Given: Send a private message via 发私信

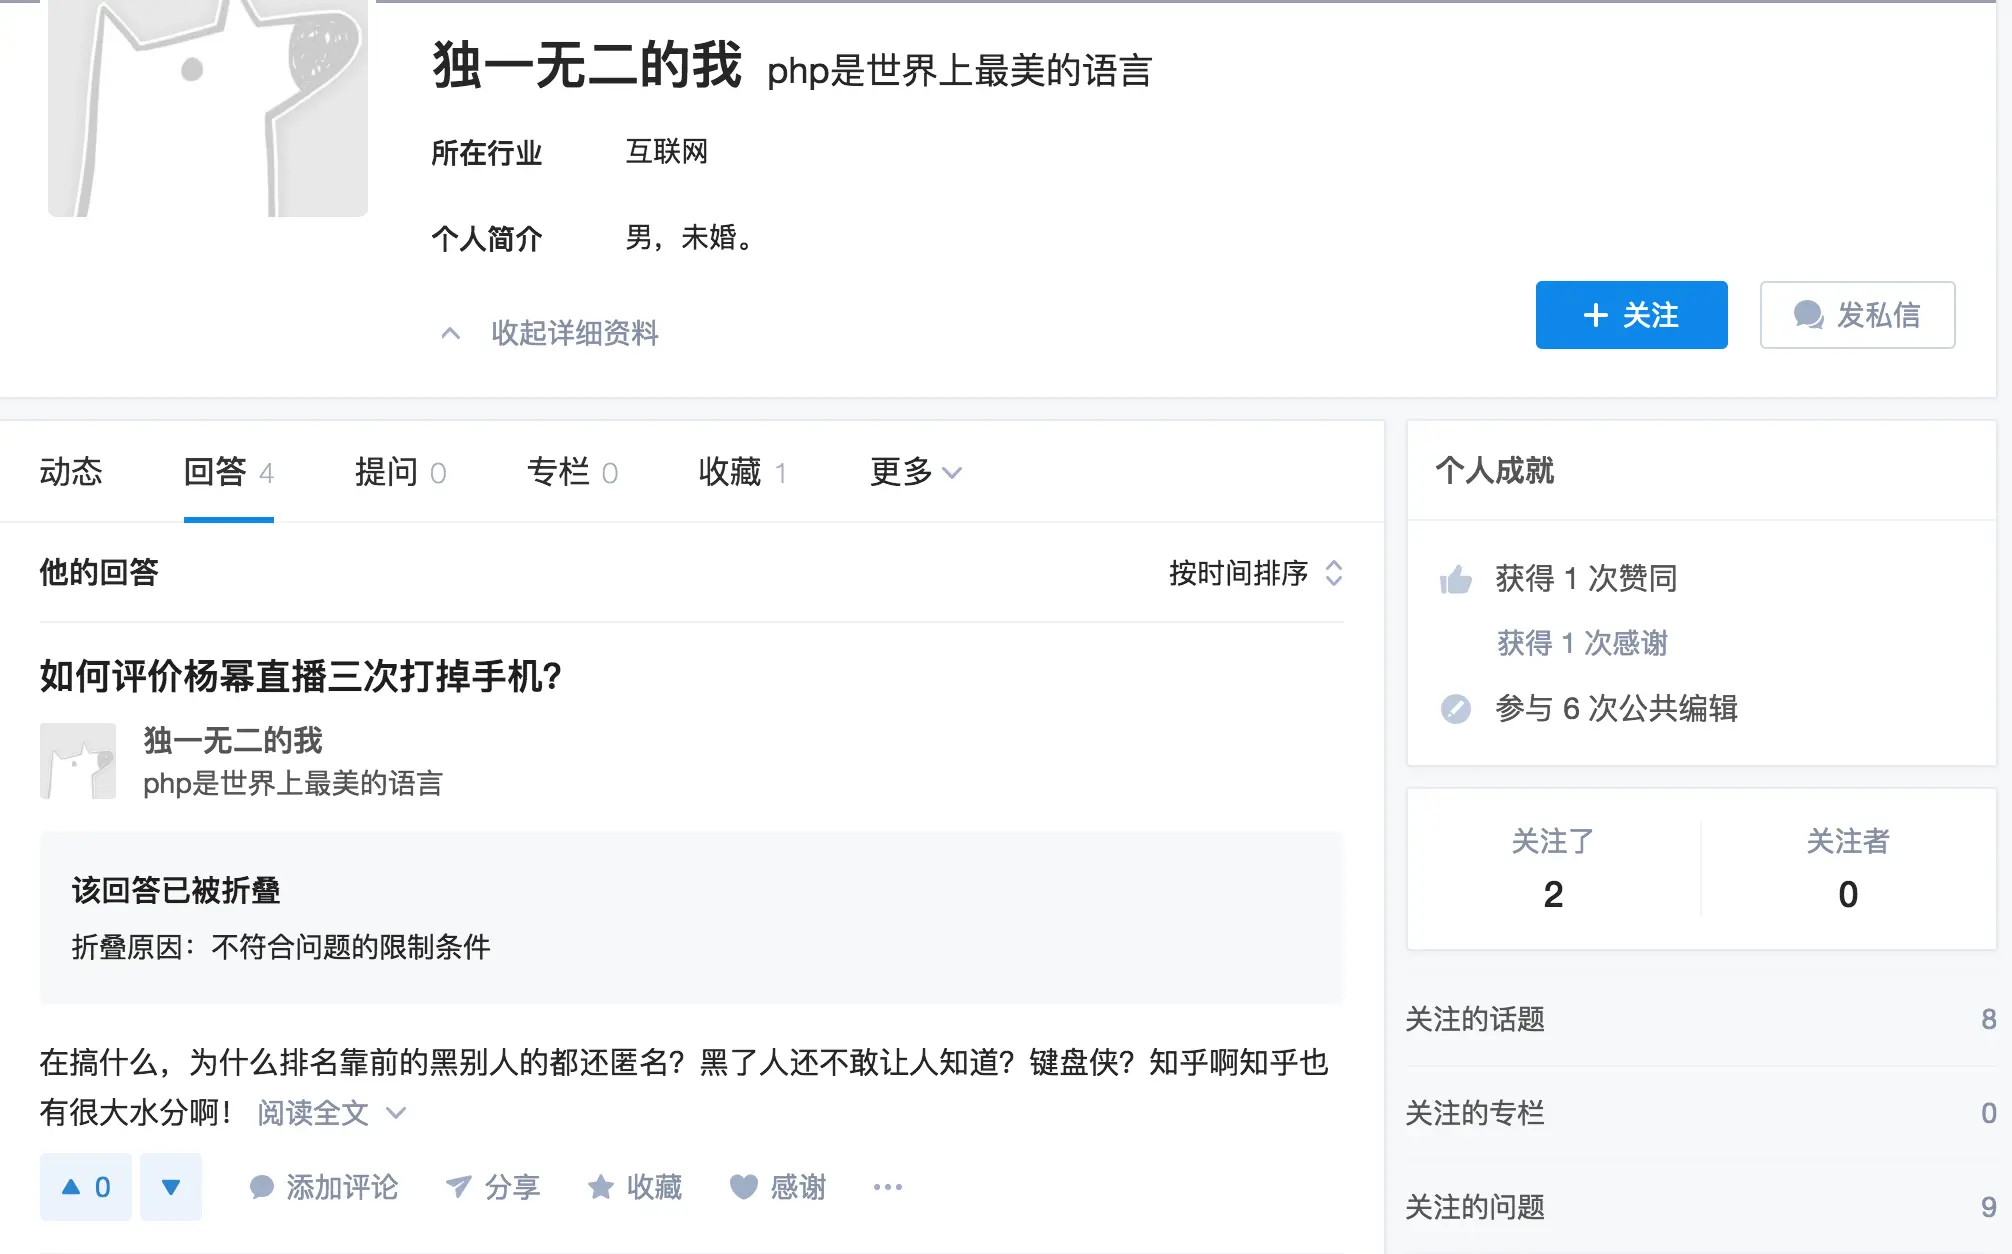Looking at the screenshot, I should 1858,315.
